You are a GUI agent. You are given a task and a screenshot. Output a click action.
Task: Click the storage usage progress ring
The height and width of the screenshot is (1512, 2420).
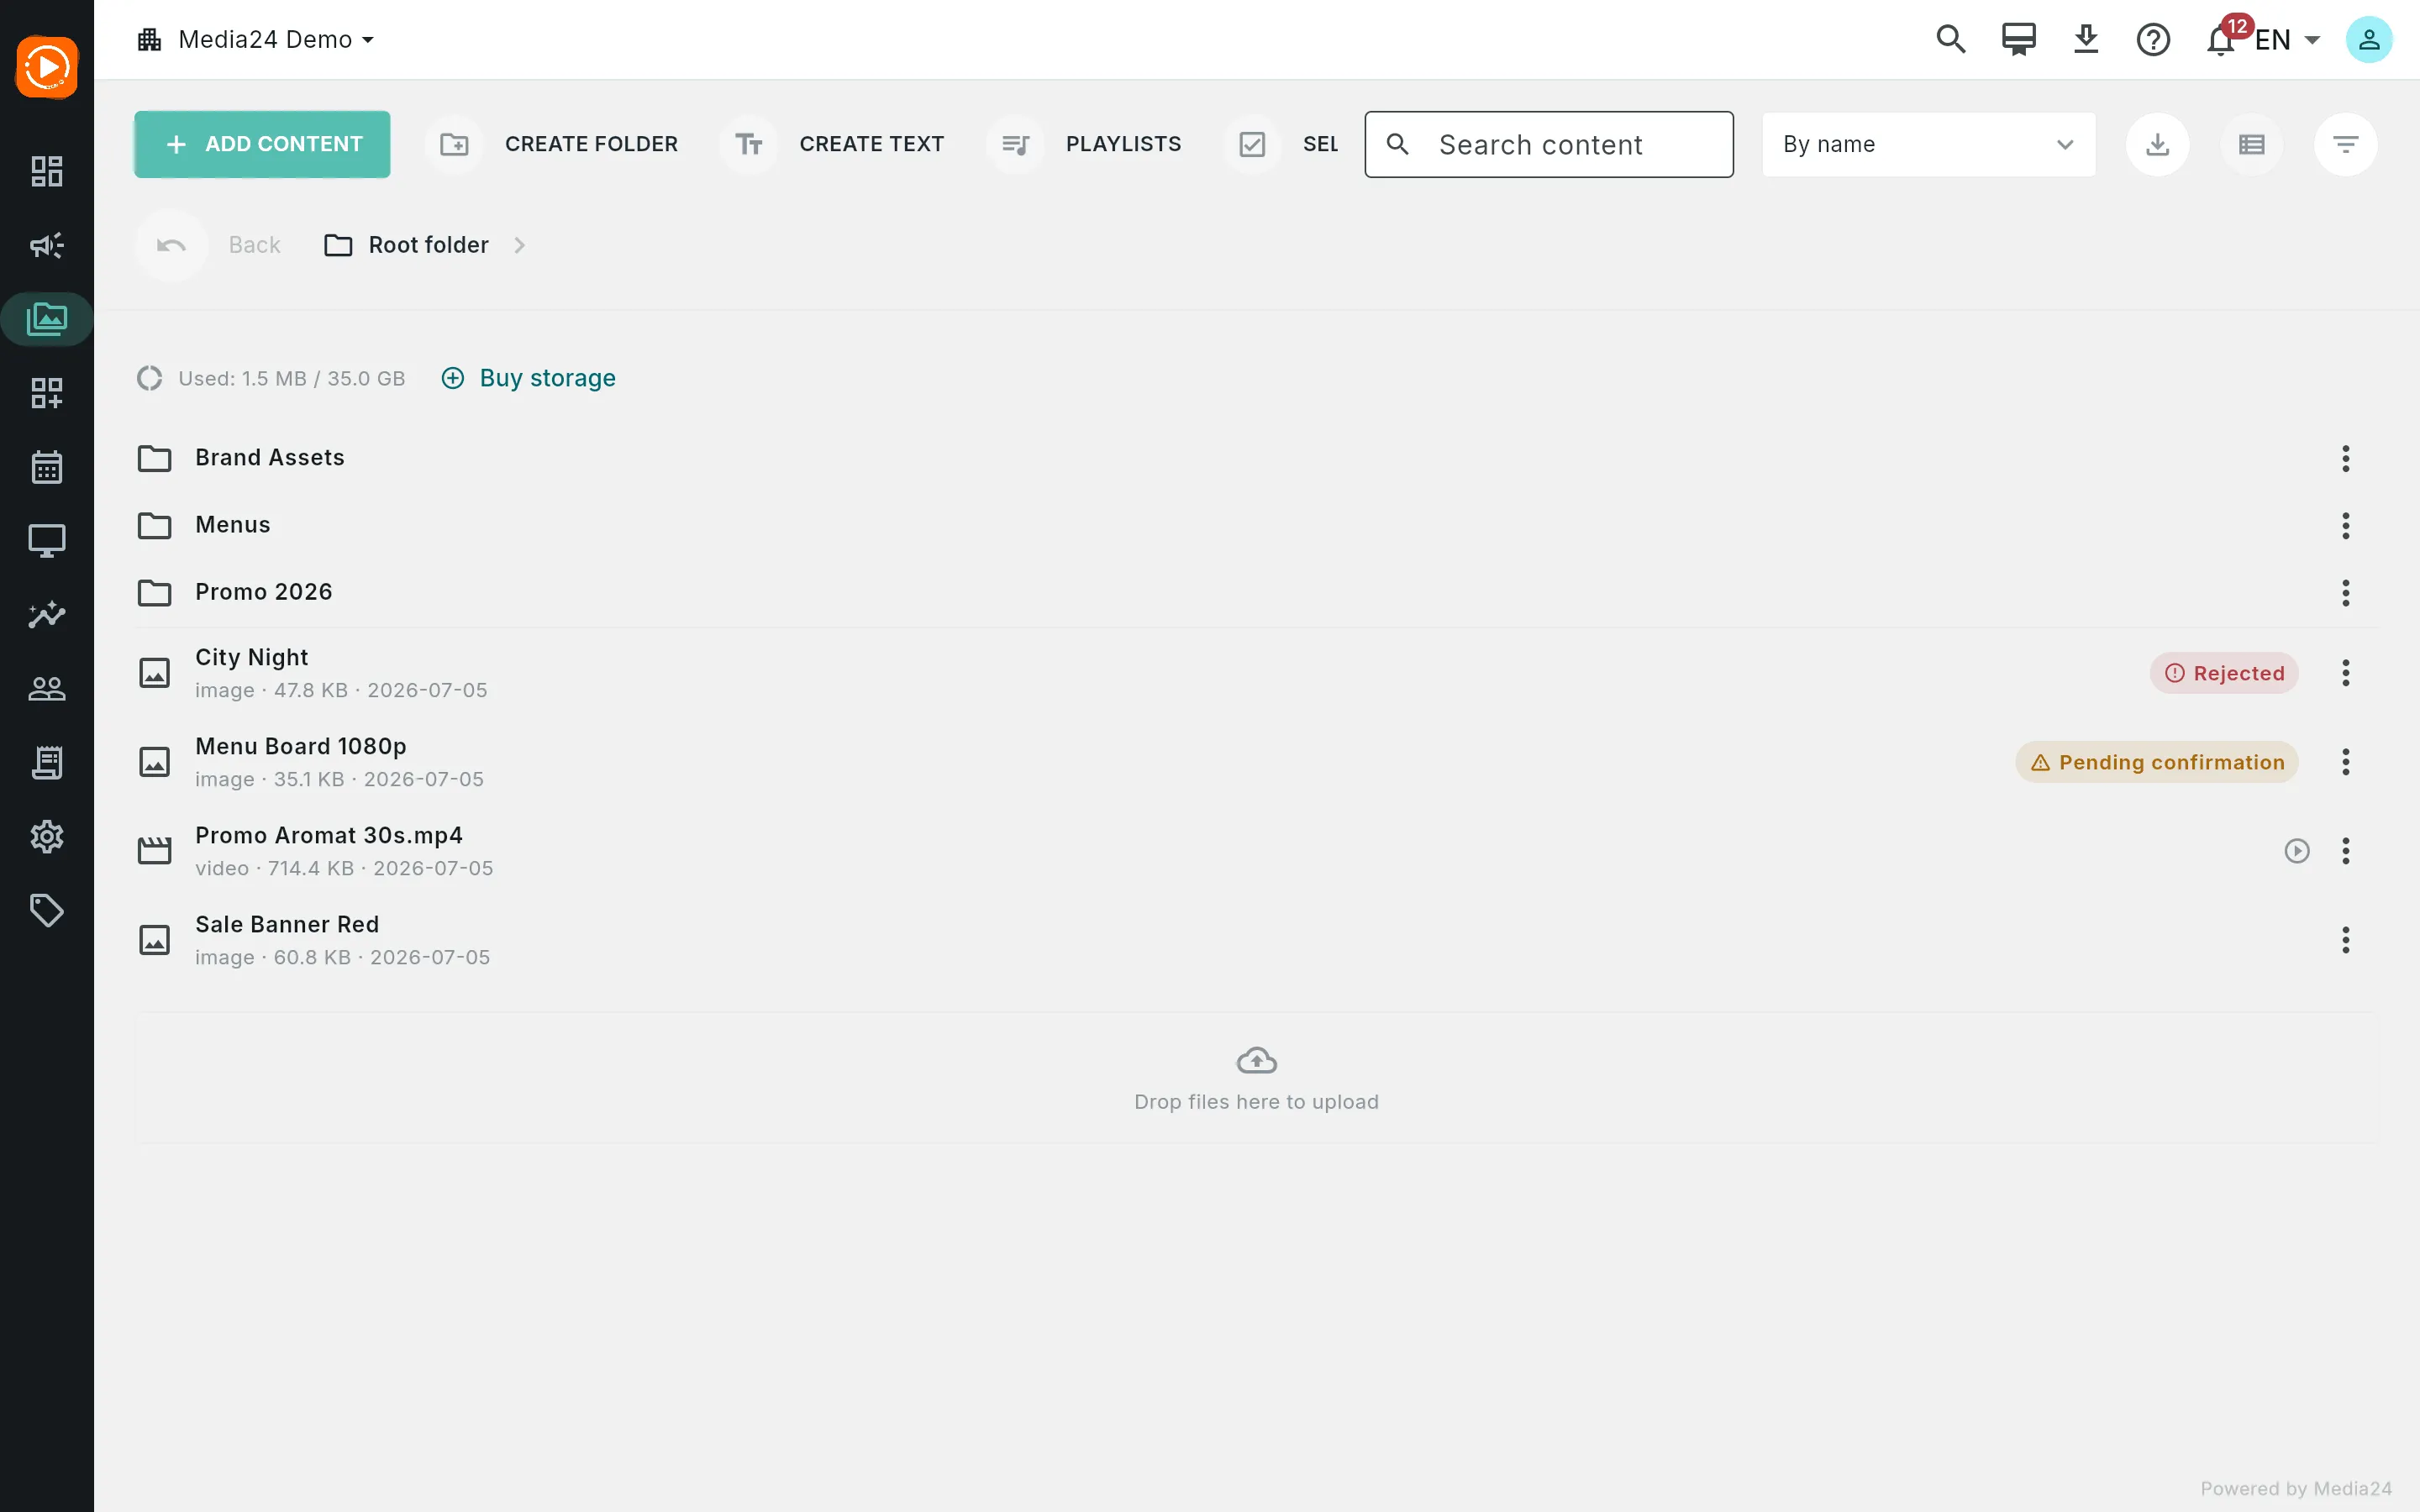tap(150, 378)
